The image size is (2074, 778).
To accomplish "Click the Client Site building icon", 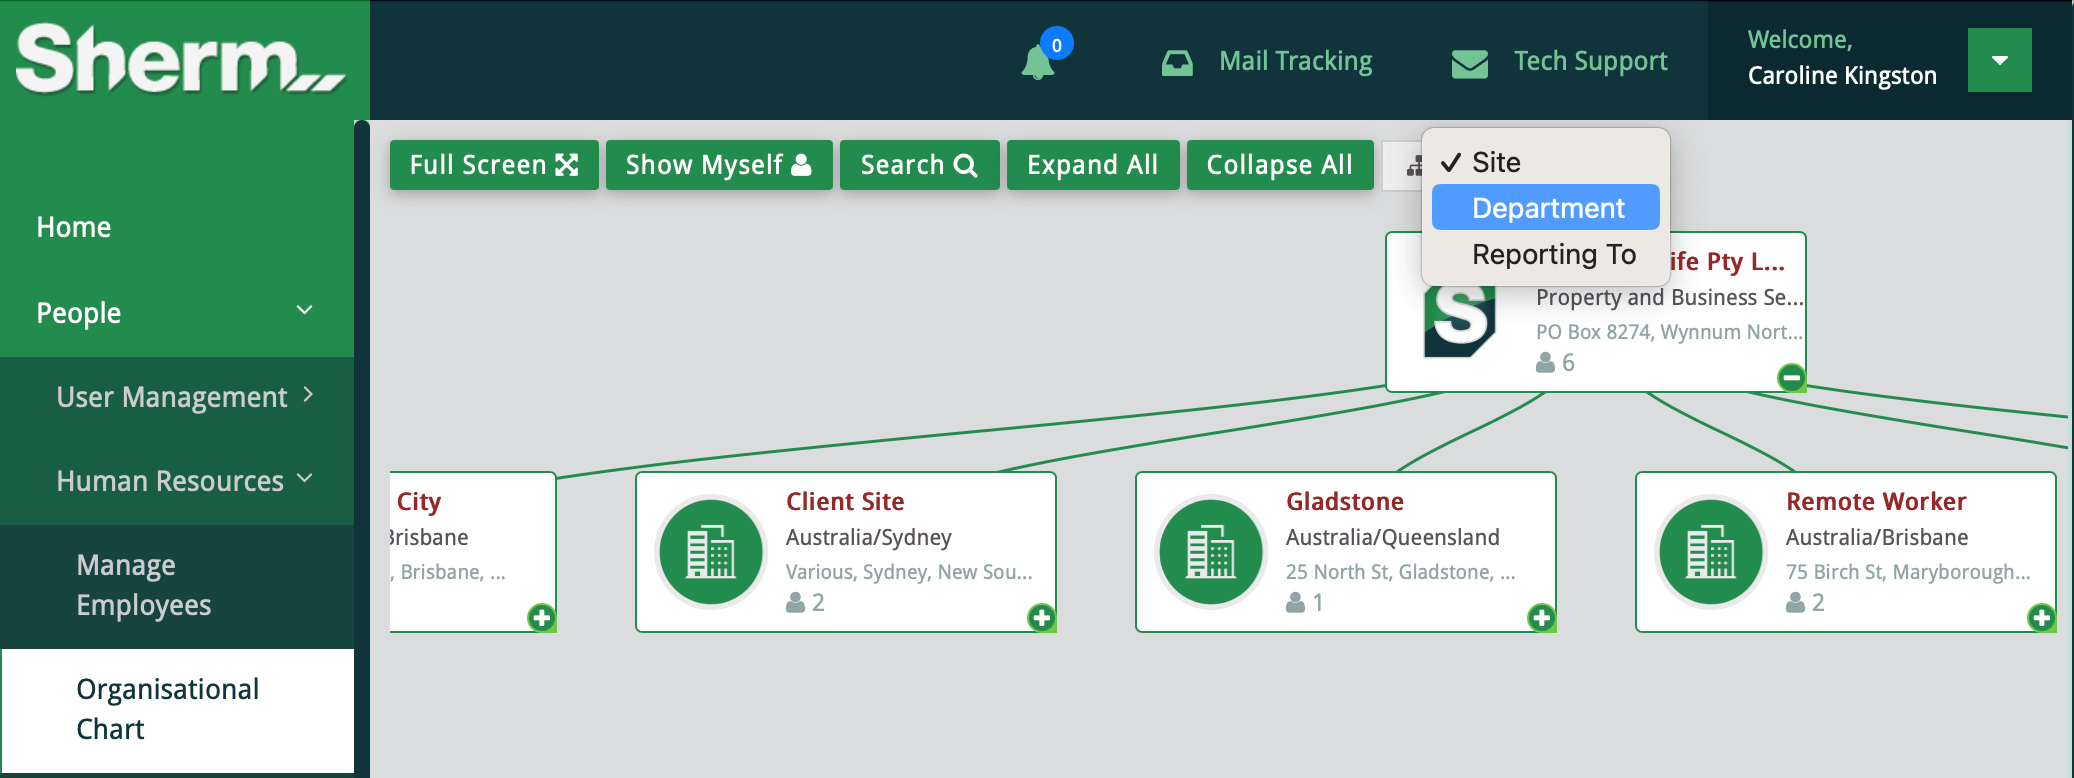I will point(711,551).
